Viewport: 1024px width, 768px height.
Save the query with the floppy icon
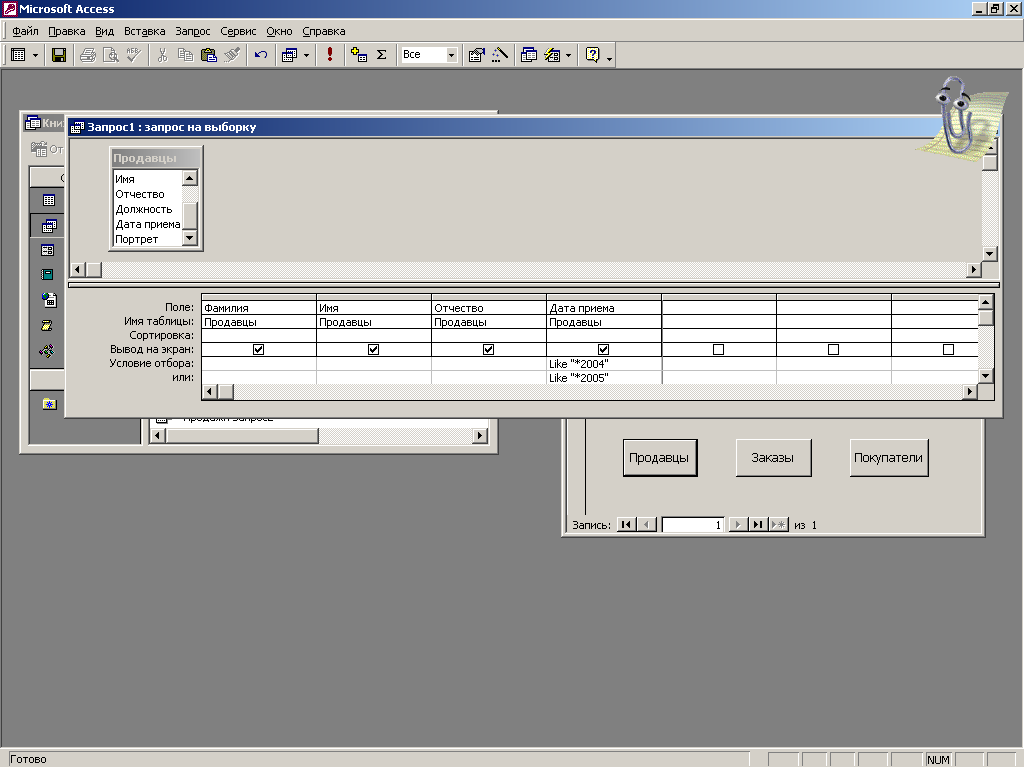tap(59, 55)
